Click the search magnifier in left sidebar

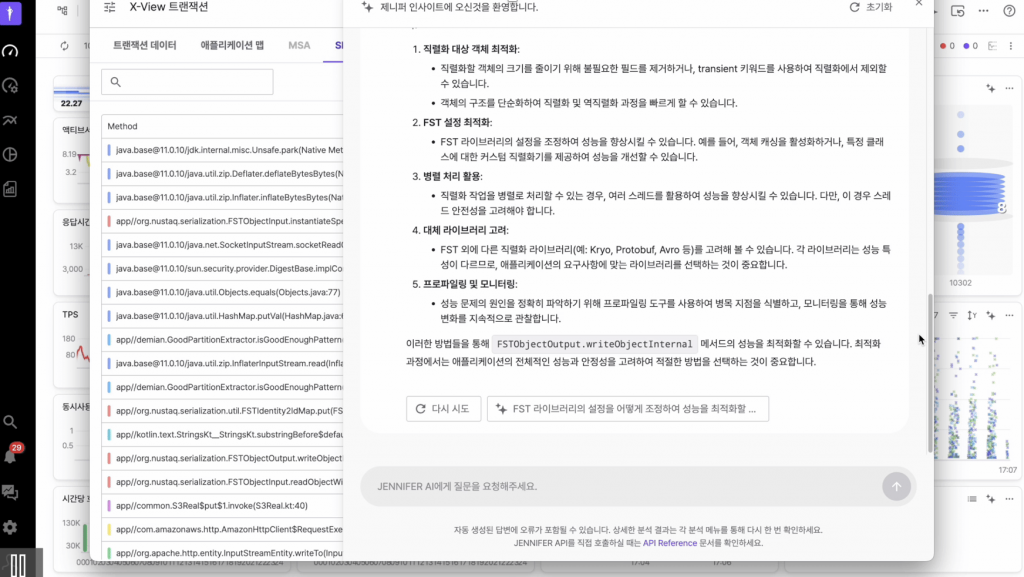click(10, 422)
